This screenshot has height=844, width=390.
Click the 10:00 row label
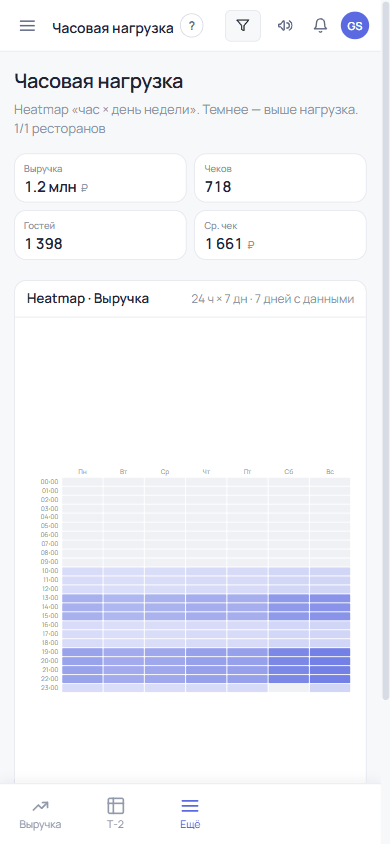tap(49, 571)
